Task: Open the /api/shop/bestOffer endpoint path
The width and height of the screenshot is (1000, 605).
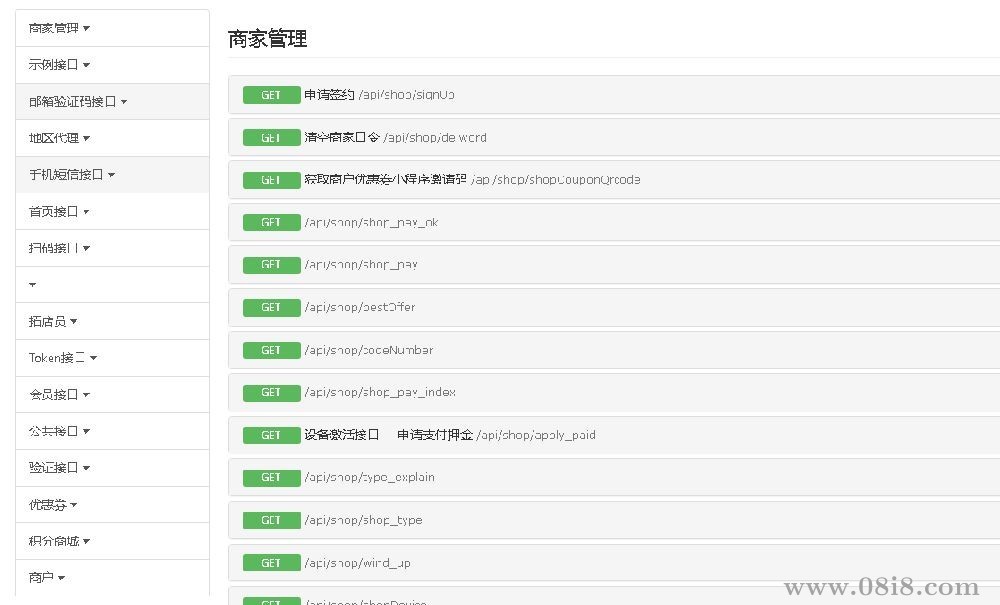Action: pos(360,307)
